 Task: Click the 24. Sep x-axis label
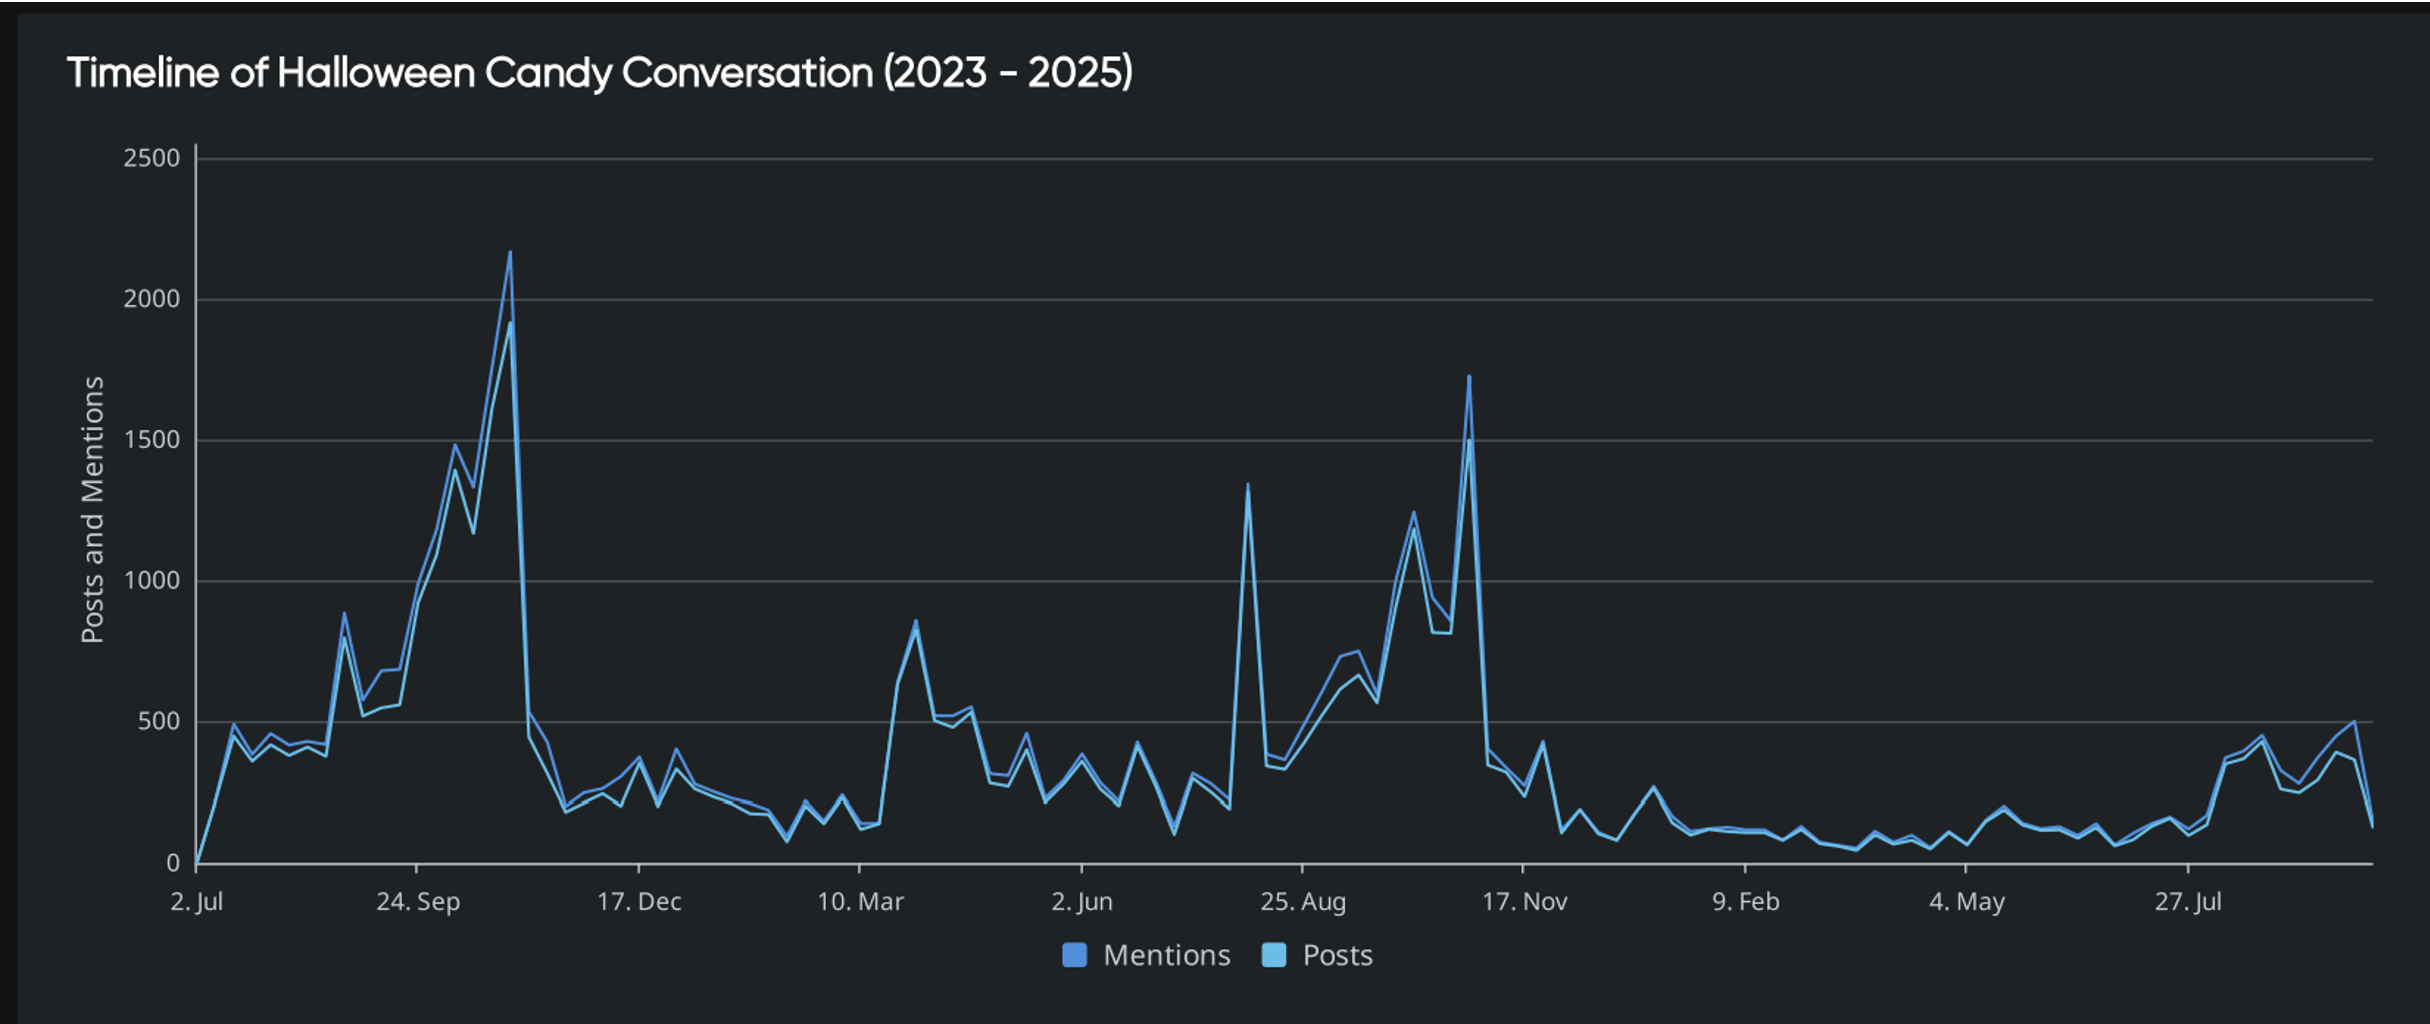click(x=418, y=902)
